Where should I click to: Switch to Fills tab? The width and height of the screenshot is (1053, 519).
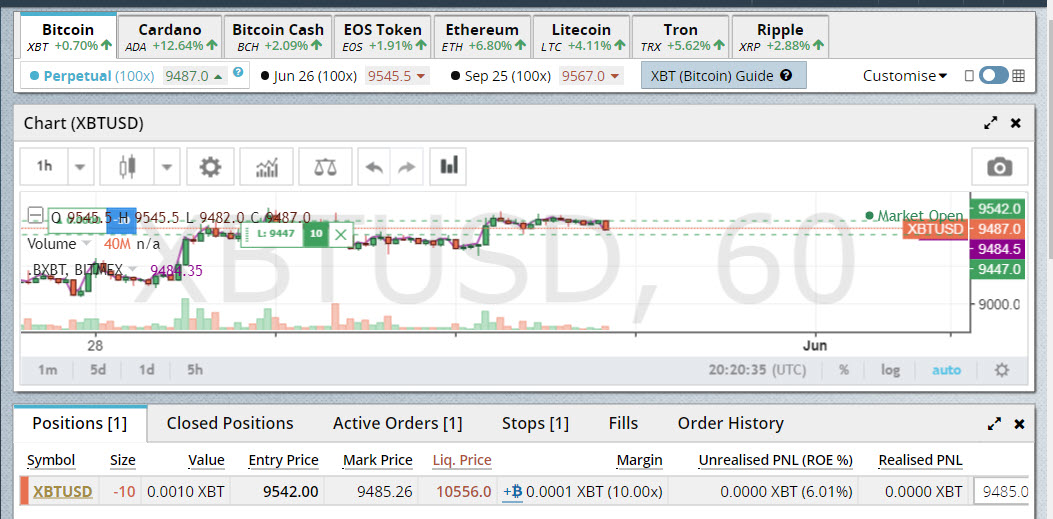[x=623, y=424]
